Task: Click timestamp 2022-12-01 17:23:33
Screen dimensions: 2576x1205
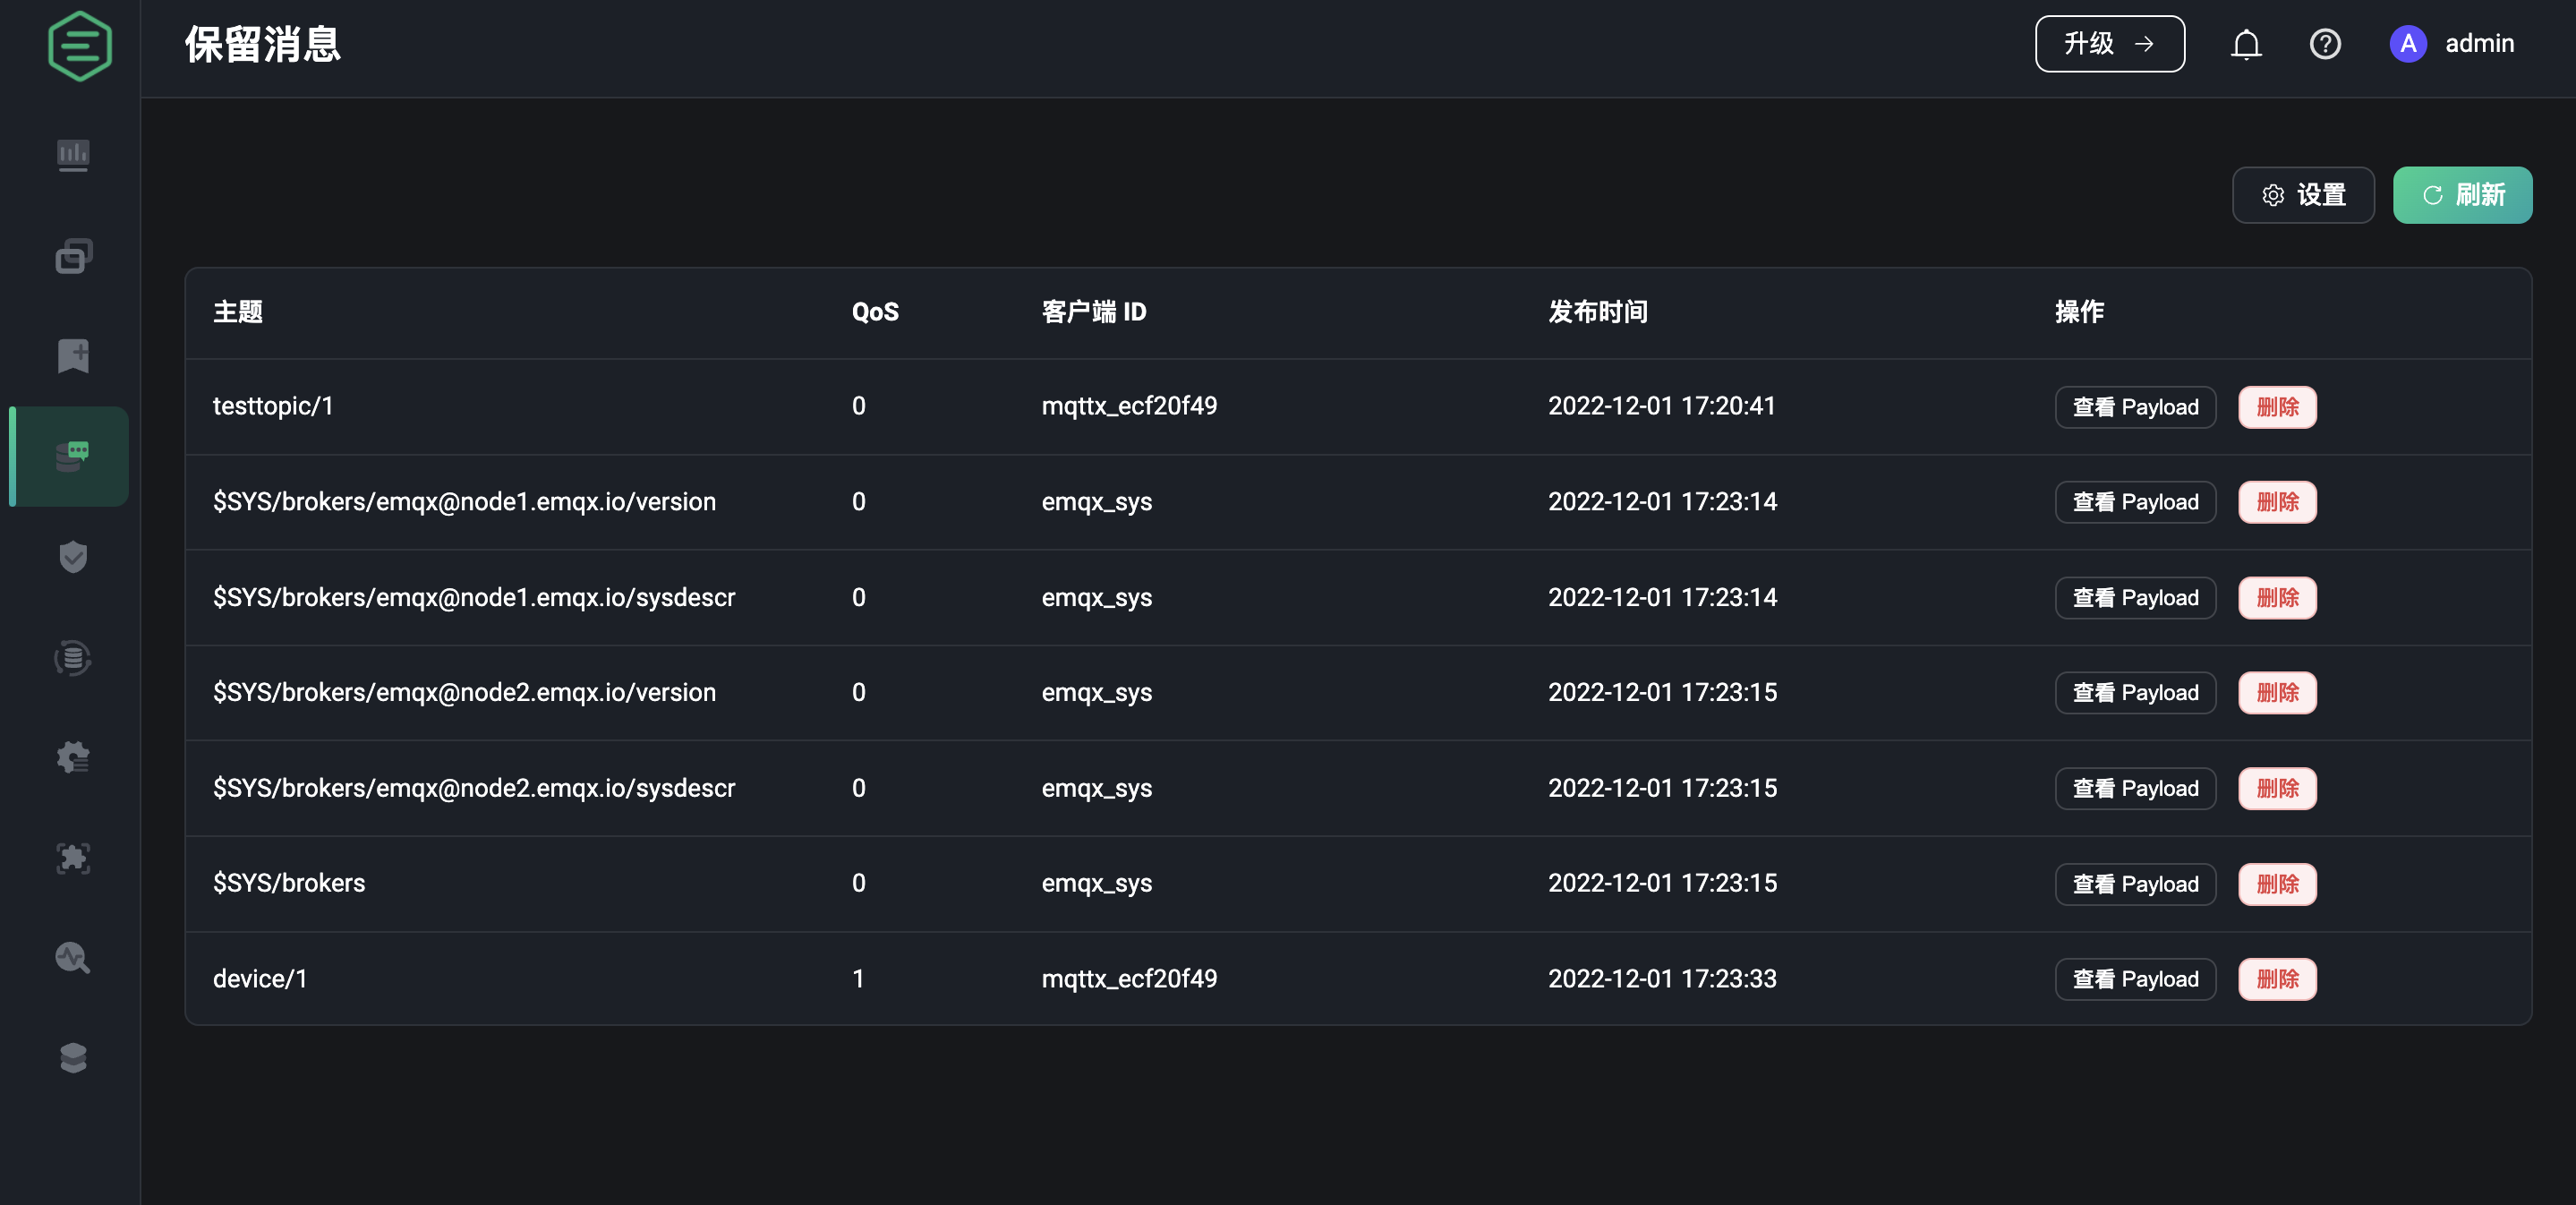Action: 1662,979
